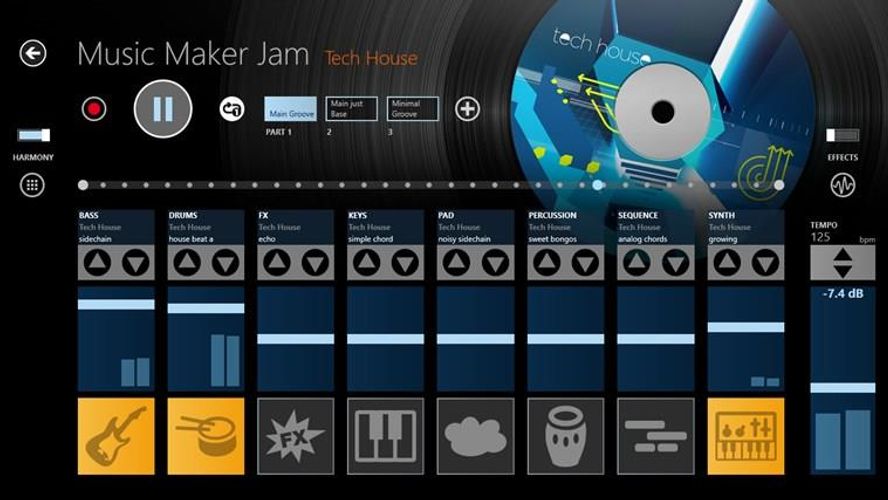Click the master volume slider handle
The height and width of the screenshot is (500, 888).
point(843,388)
